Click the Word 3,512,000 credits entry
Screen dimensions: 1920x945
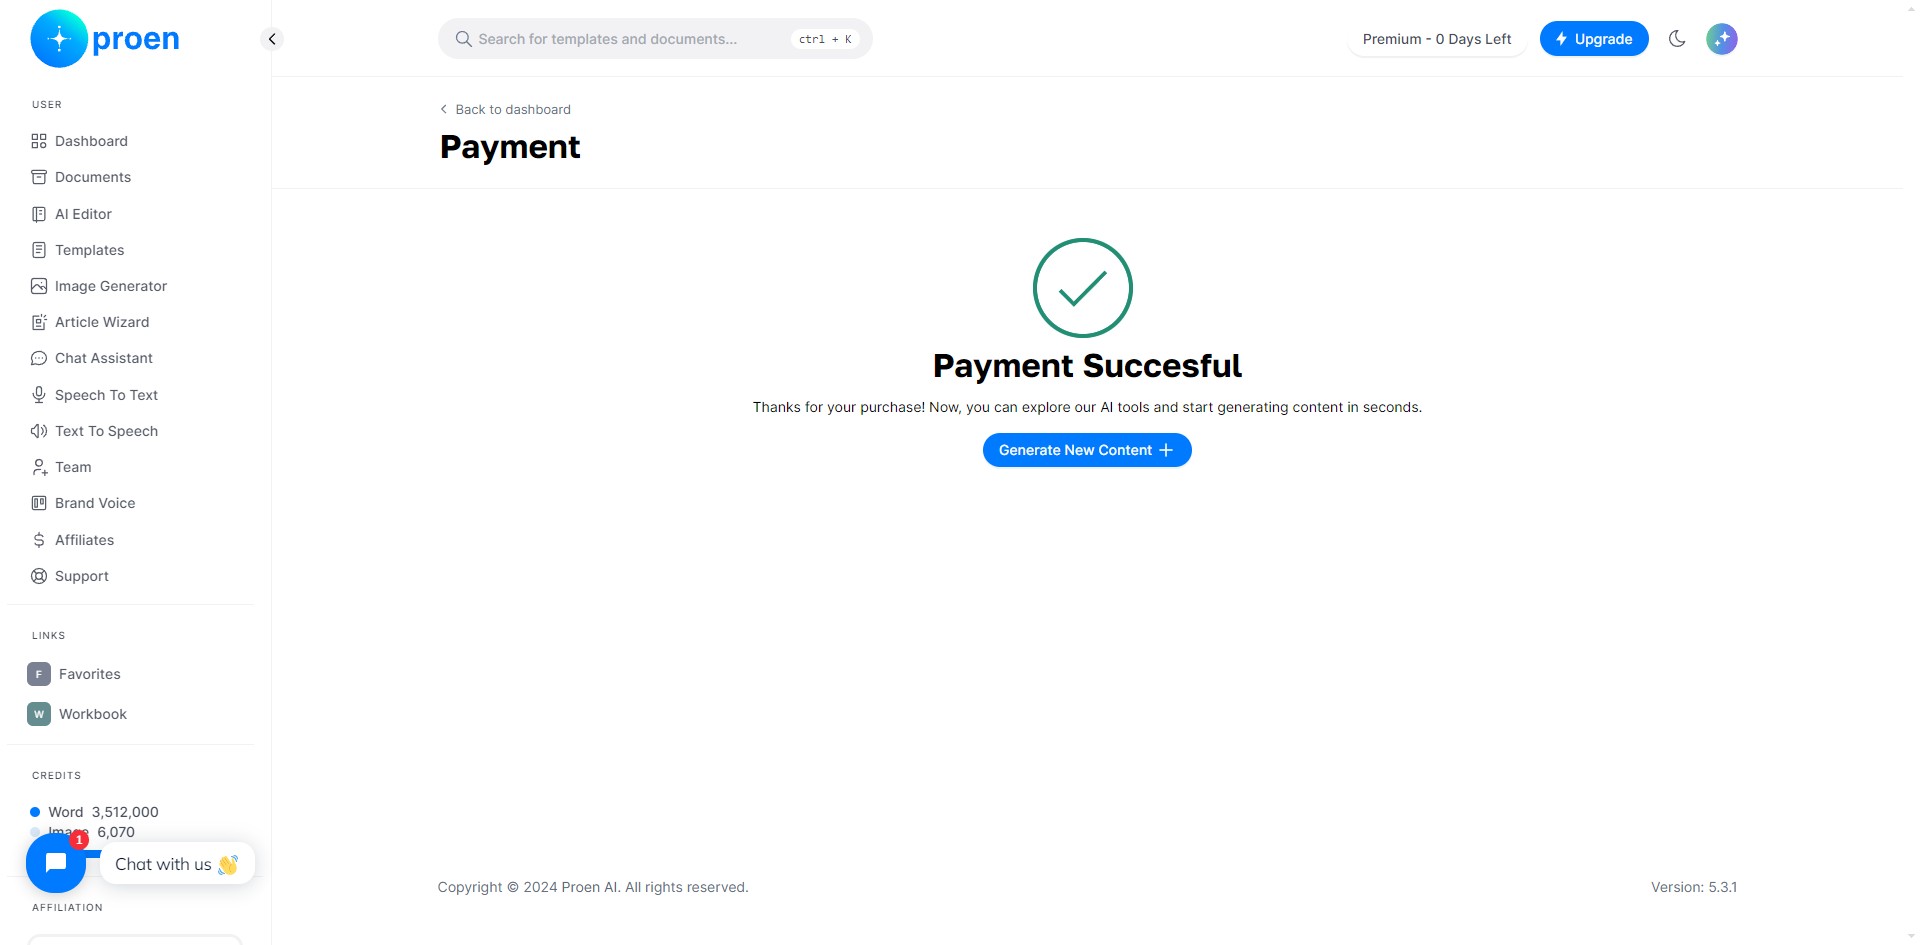(95, 812)
